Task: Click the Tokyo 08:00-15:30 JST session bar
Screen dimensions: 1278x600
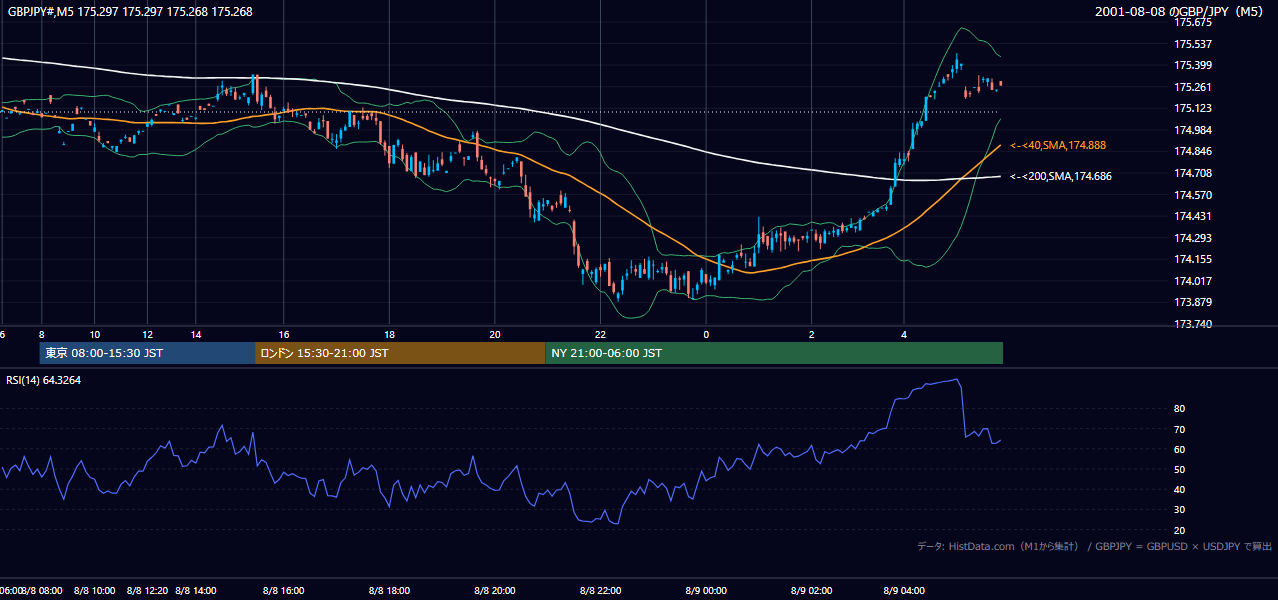Action: [148, 353]
